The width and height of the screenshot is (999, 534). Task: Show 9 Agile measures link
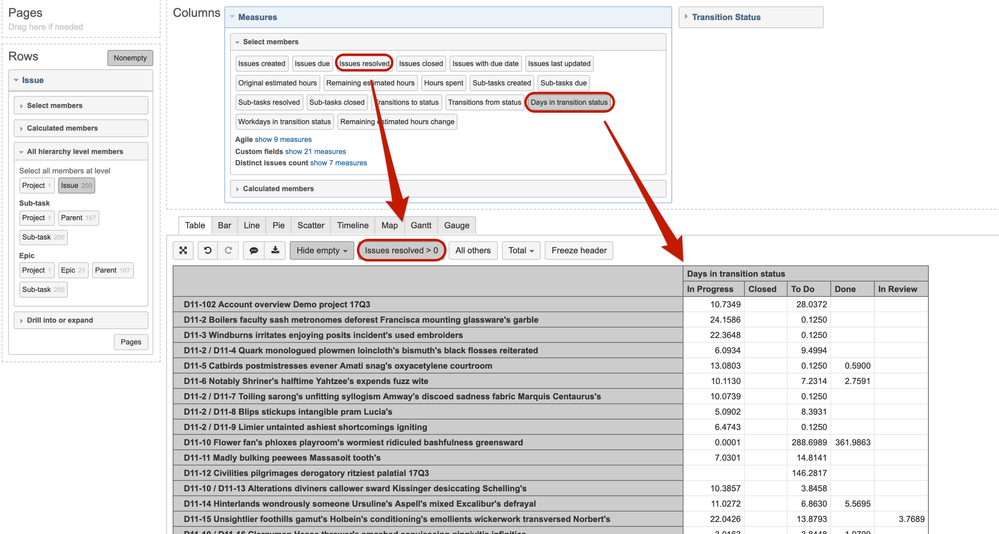[x=284, y=140]
